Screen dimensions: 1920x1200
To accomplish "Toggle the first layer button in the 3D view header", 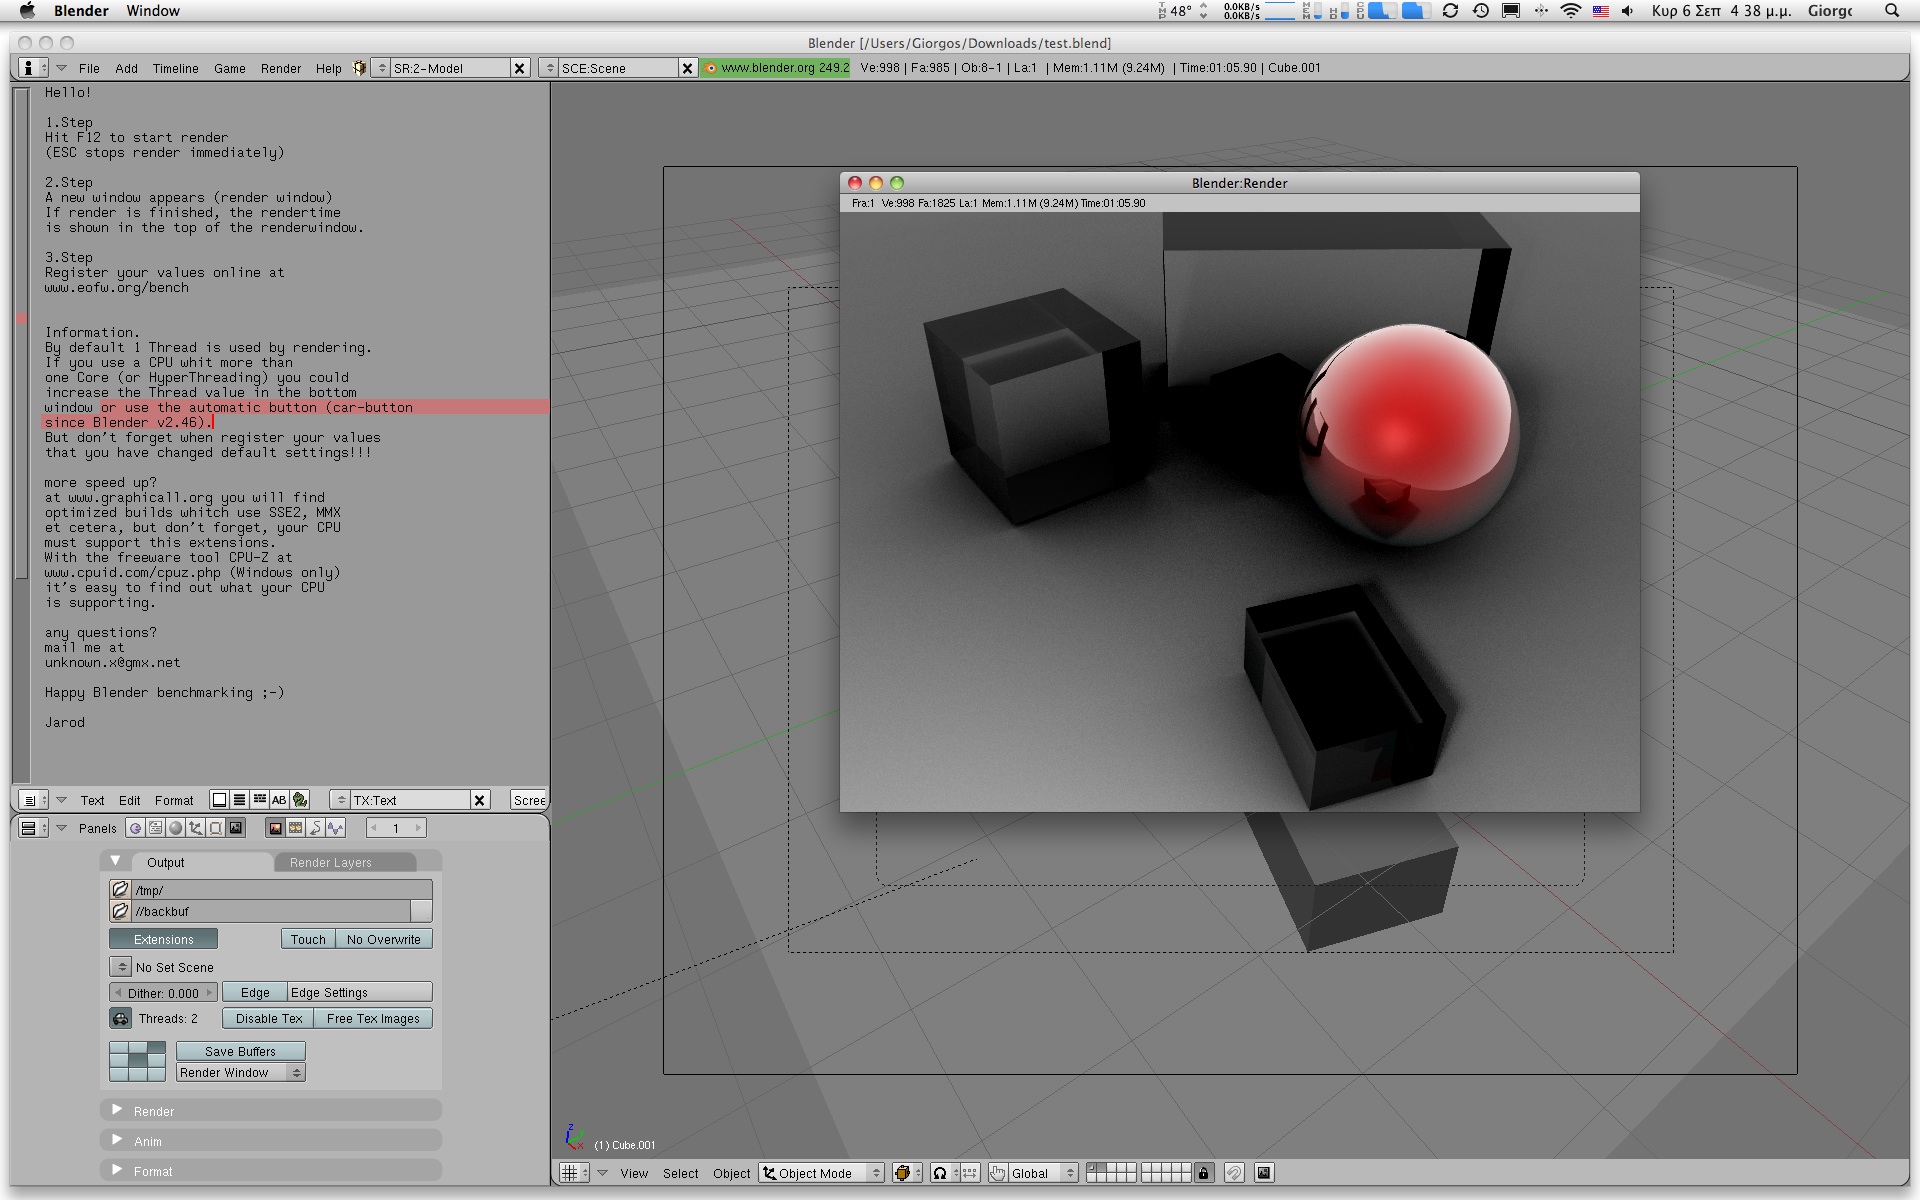I will [1092, 1168].
